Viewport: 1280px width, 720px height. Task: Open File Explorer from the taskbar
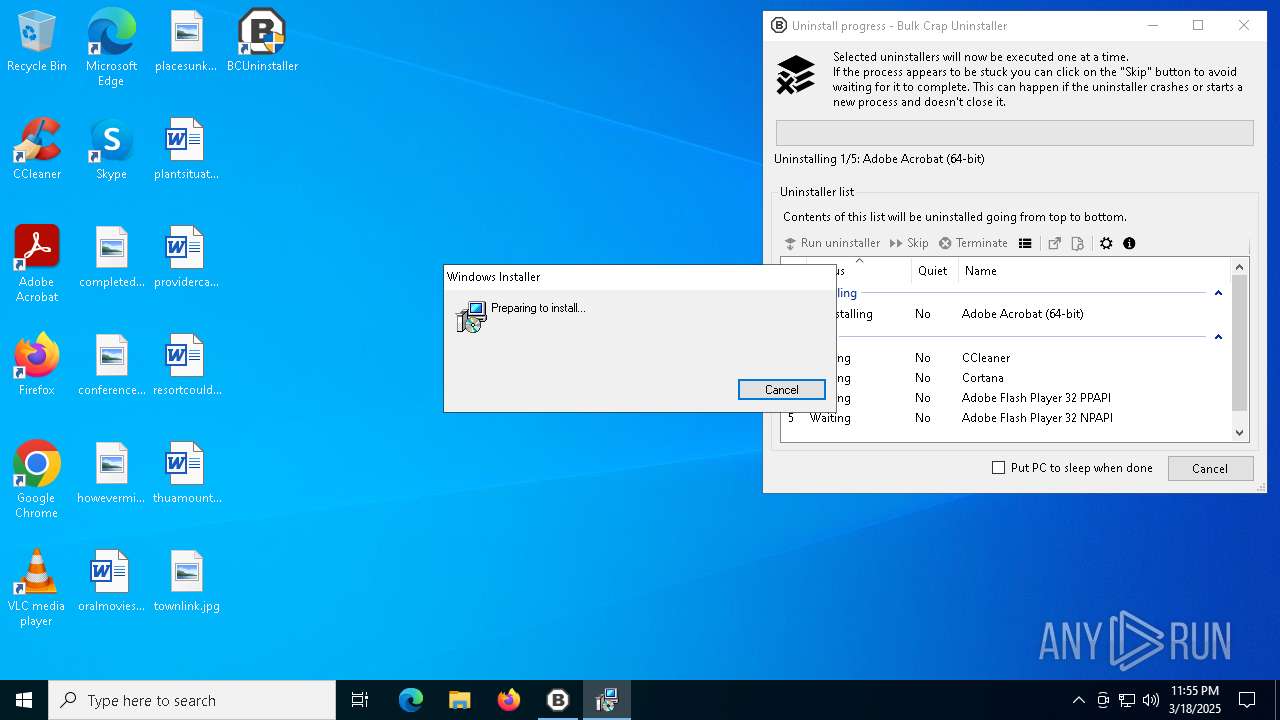[x=459, y=700]
